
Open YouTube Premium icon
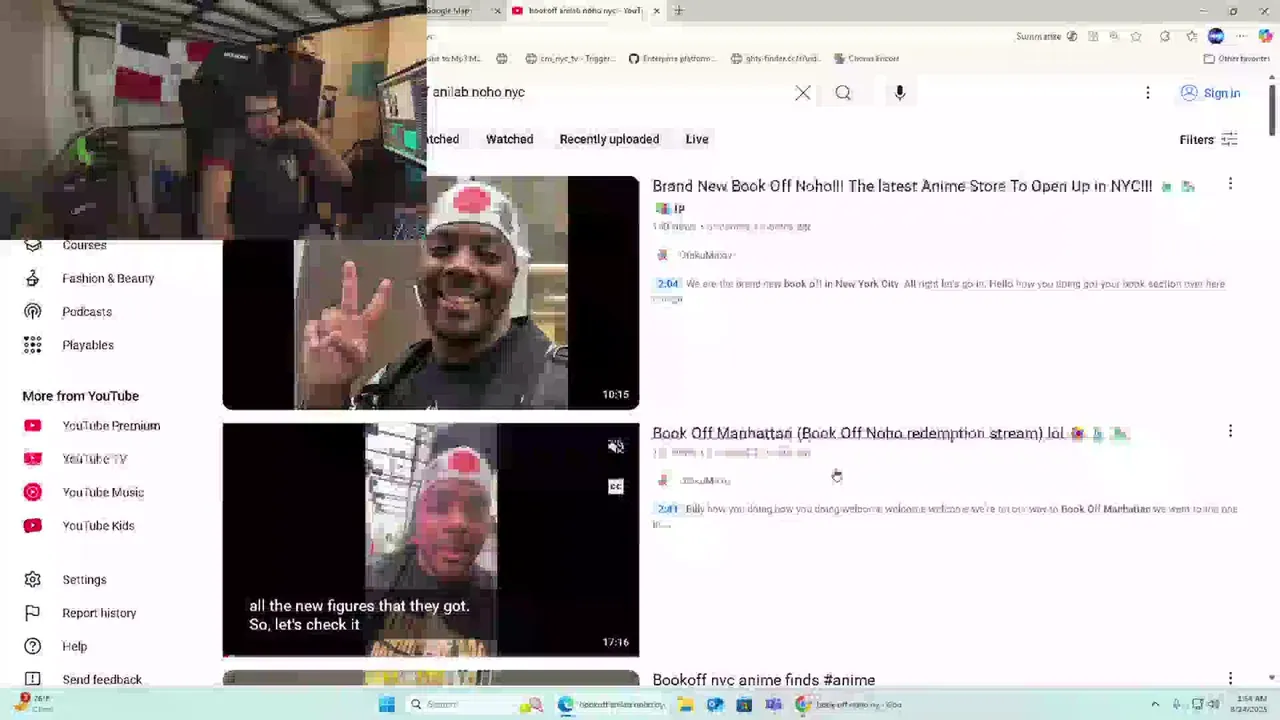[x=33, y=426]
